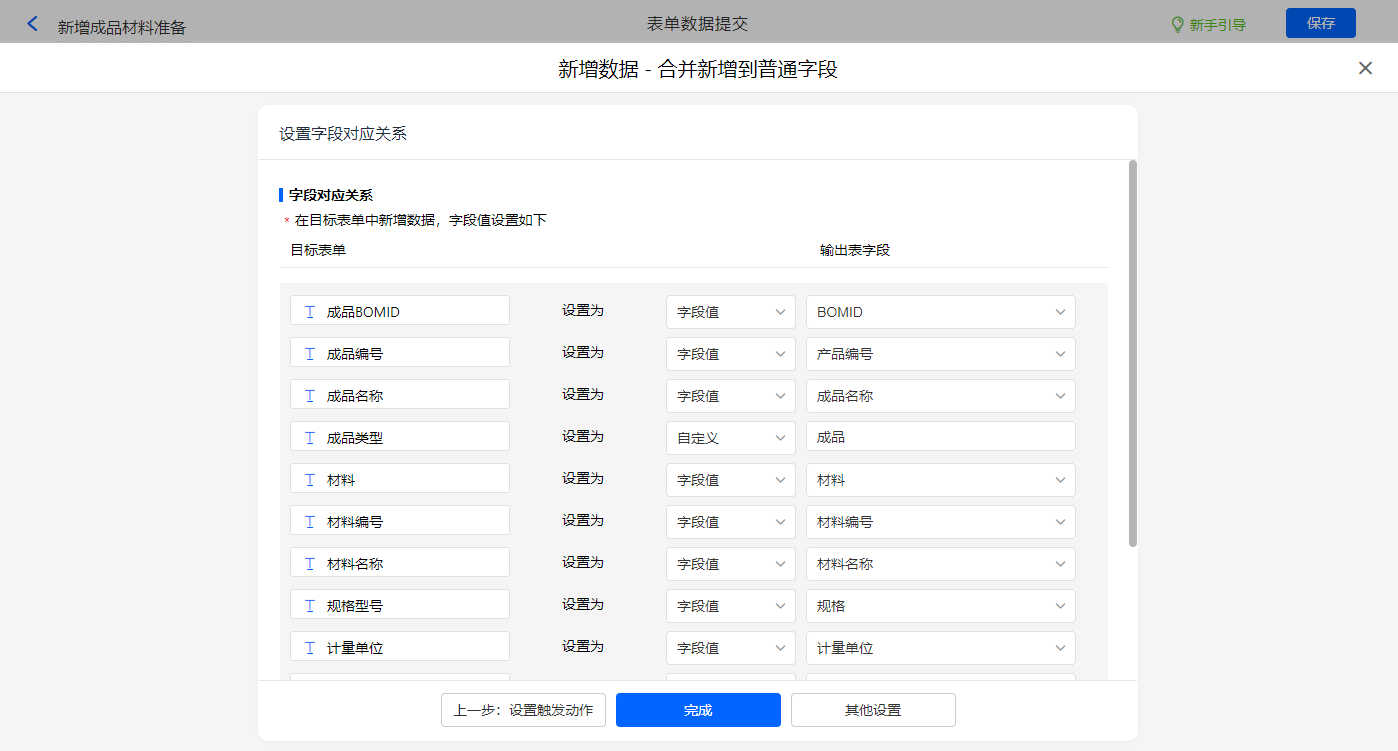Expand the BOMID output field dropdown
The image size is (1398, 751).
click(940, 312)
